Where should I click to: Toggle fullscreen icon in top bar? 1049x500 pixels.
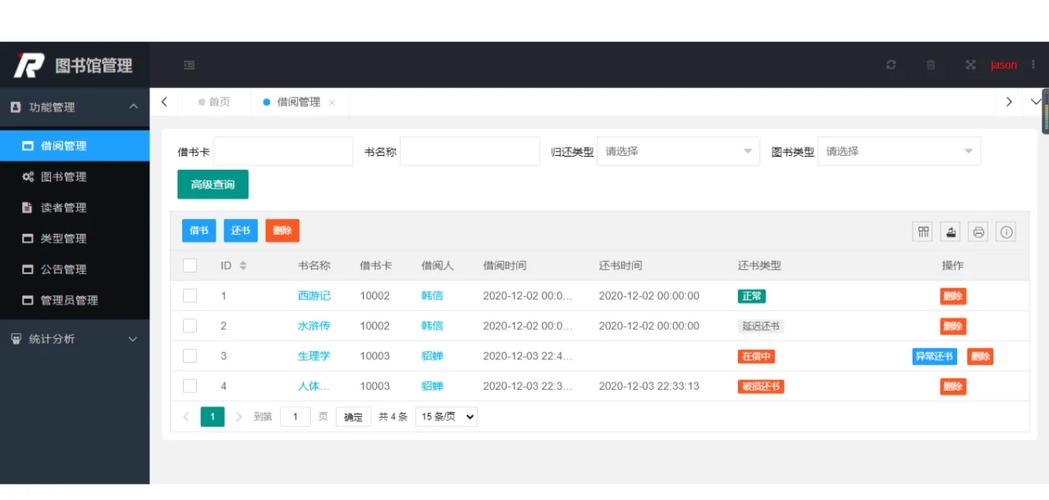pos(971,65)
